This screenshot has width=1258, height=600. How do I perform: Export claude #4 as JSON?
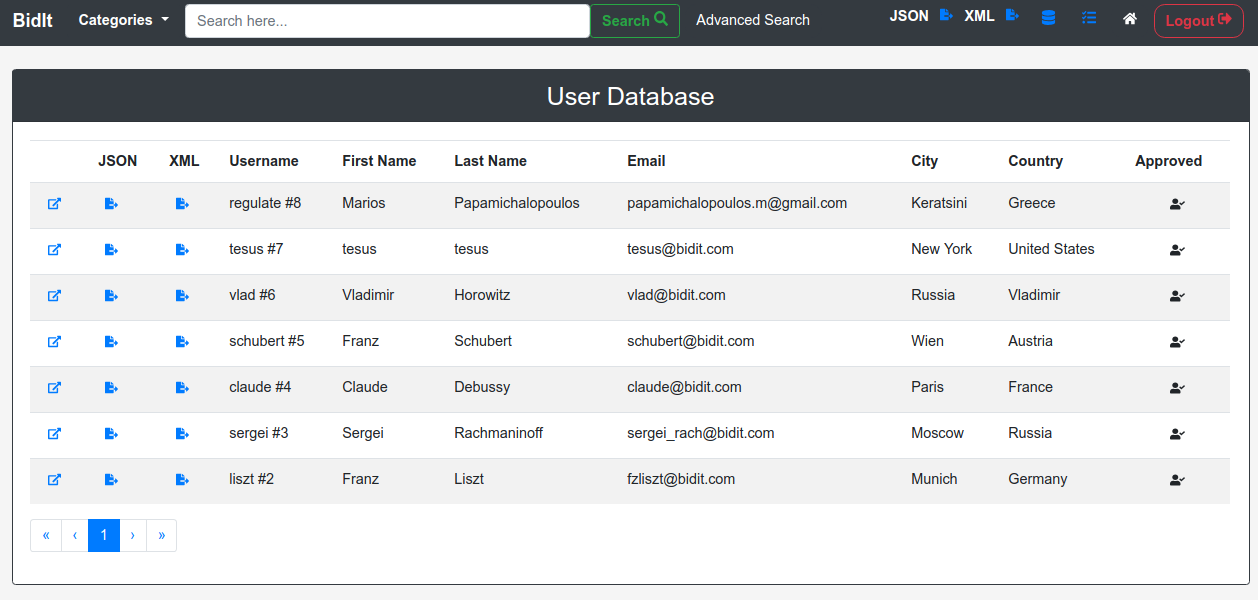[111, 388]
